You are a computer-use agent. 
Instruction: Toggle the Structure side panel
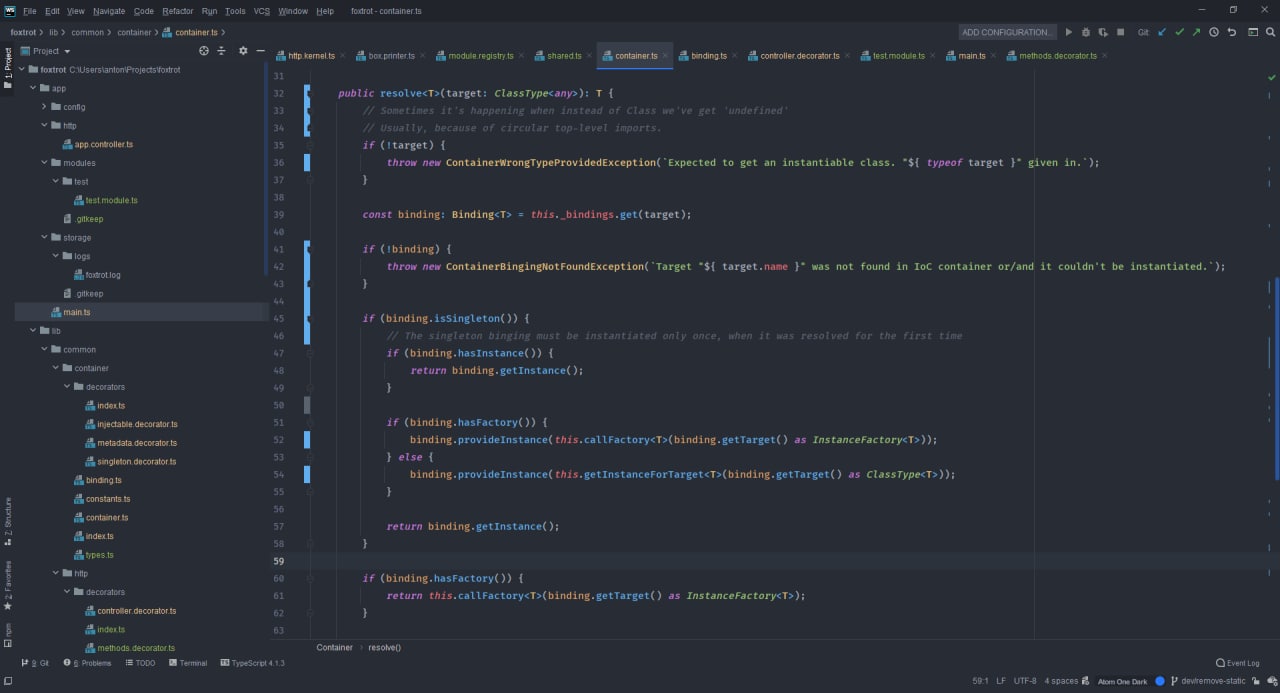click(8, 517)
